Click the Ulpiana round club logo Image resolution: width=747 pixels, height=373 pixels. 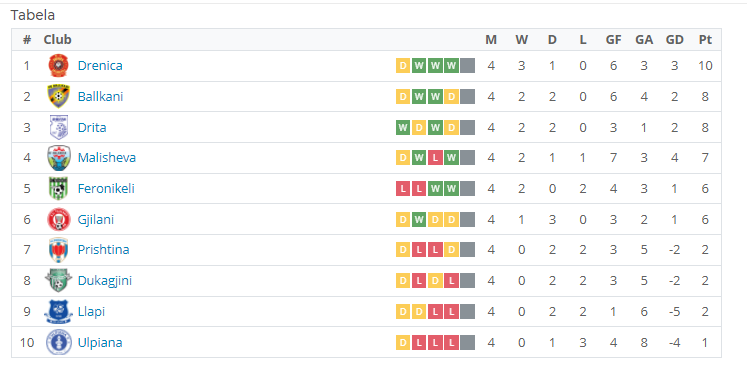(x=59, y=343)
